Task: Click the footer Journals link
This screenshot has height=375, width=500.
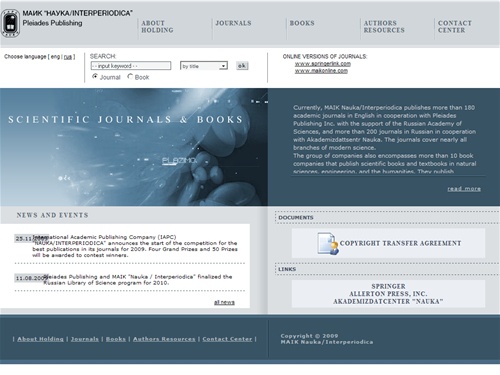Action: pyautogui.click(x=85, y=339)
